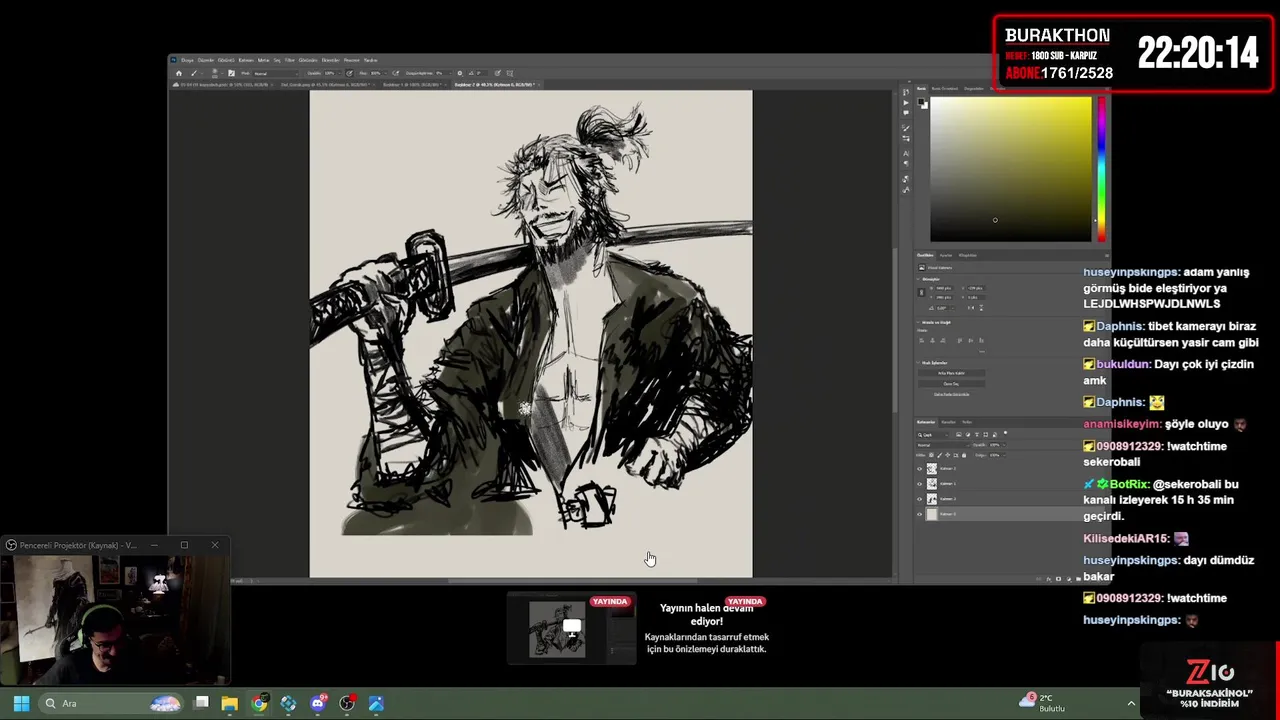Hide the selected bottom layer's eye icon
The height and width of the screenshot is (720, 1280).
920,514
